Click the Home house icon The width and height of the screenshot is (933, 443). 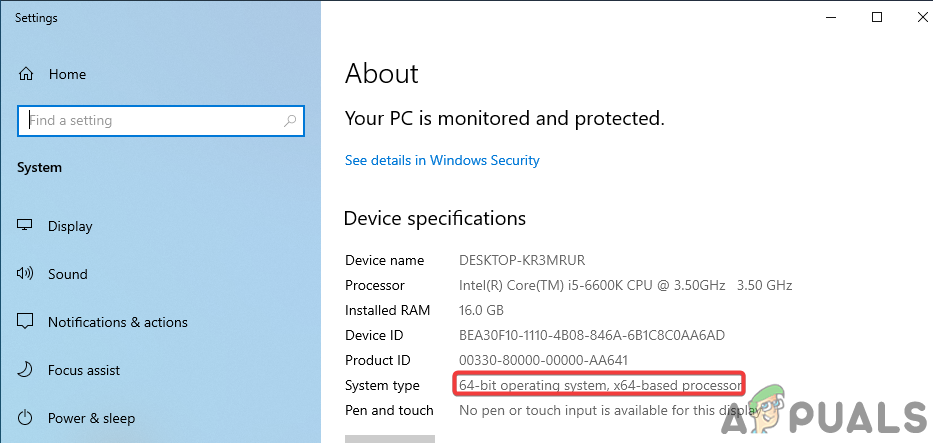[26, 74]
